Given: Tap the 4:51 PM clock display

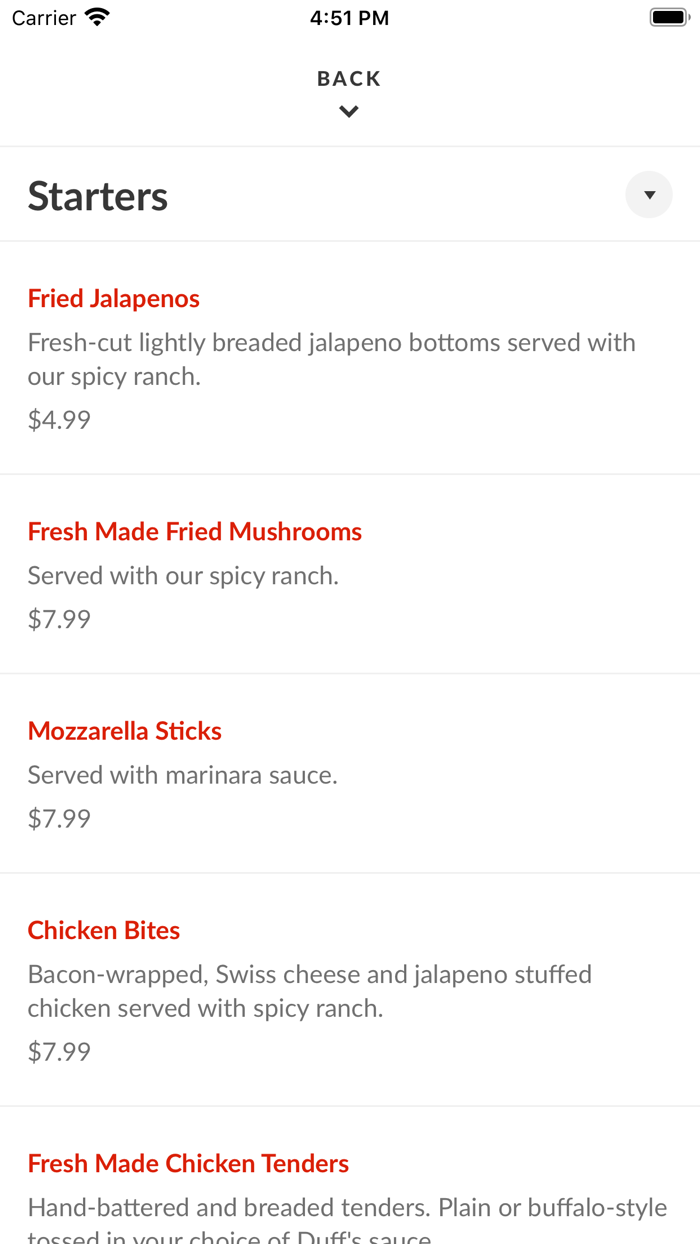Looking at the screenshot, I should (x=348, y=15).
